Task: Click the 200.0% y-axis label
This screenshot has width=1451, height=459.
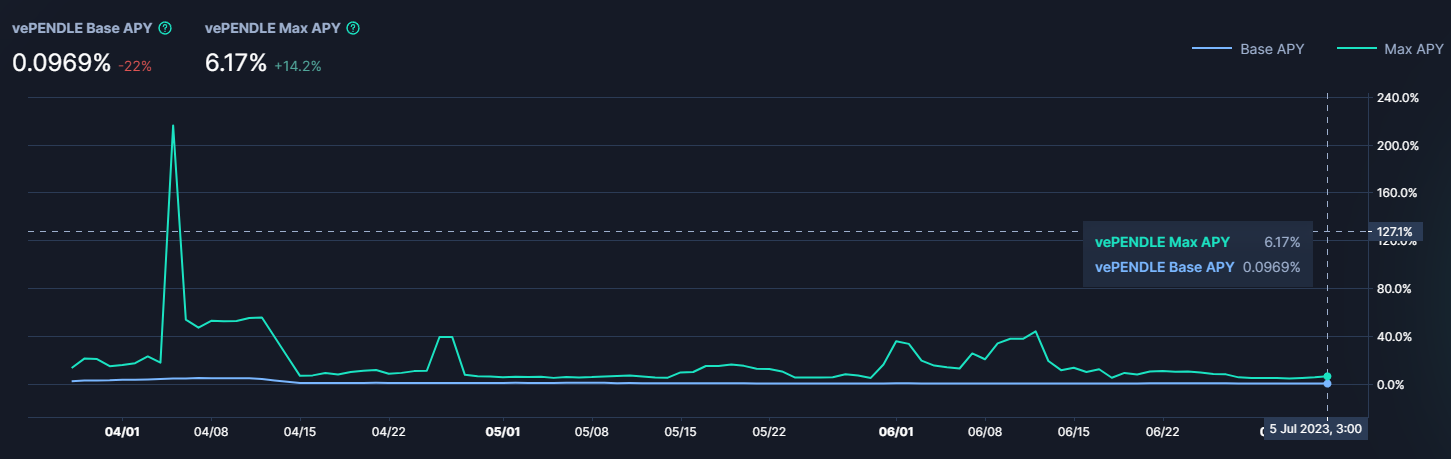Action: pyautogui.click(x=1398, y=146)
